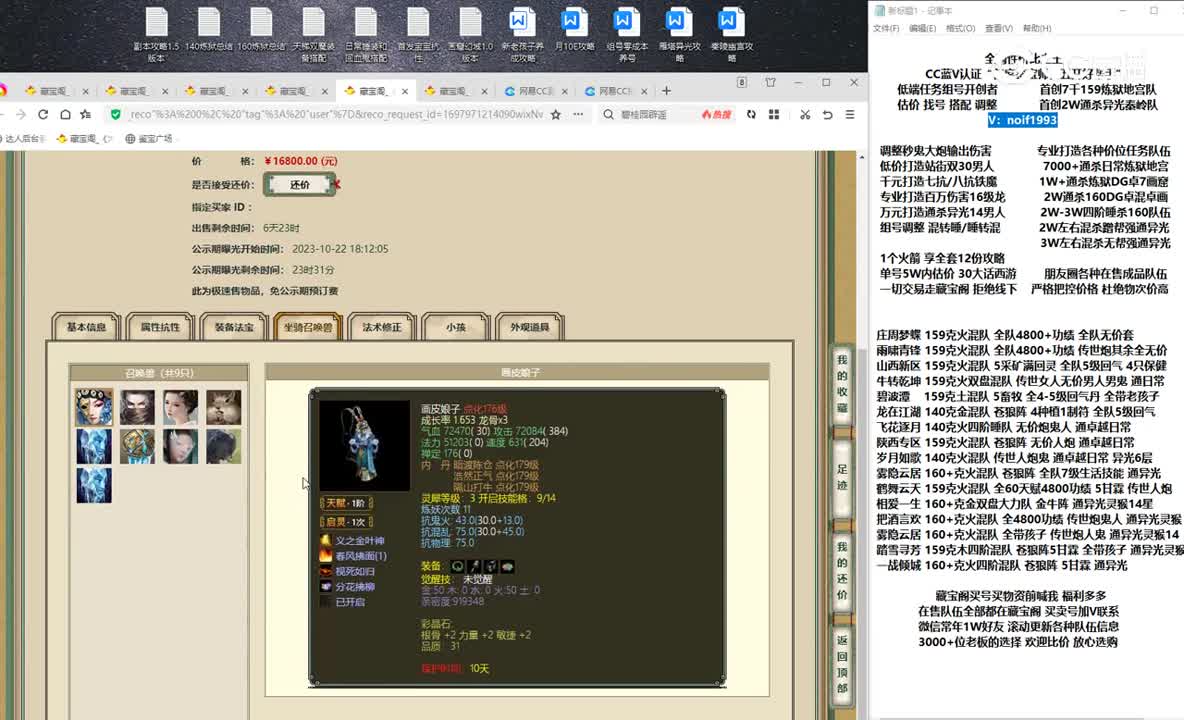The height and width of the screenshot is (720, 1184).
Task: Click the first equipment icon after 装备
Action: click(458, 566)
